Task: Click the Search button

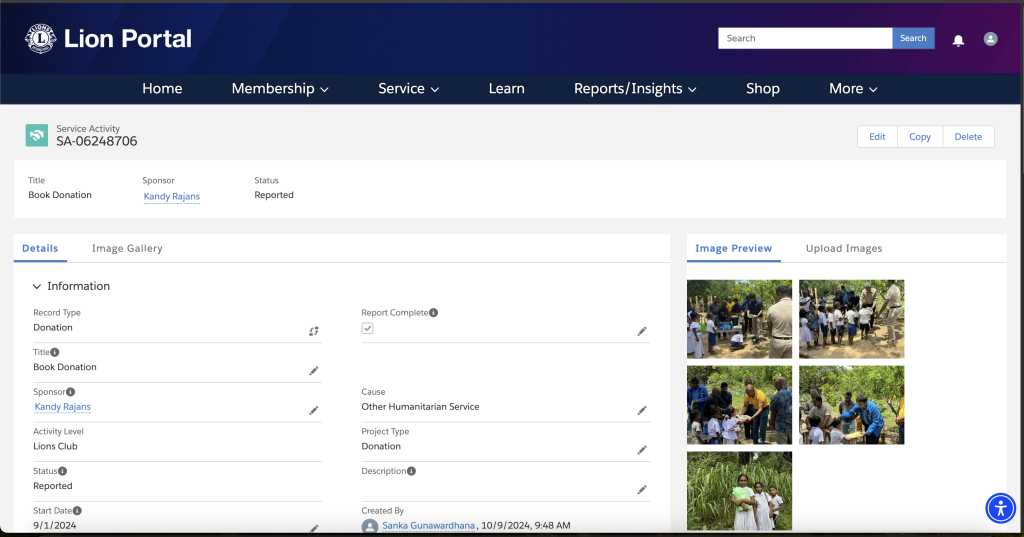Action: click(x=913, y=38)
